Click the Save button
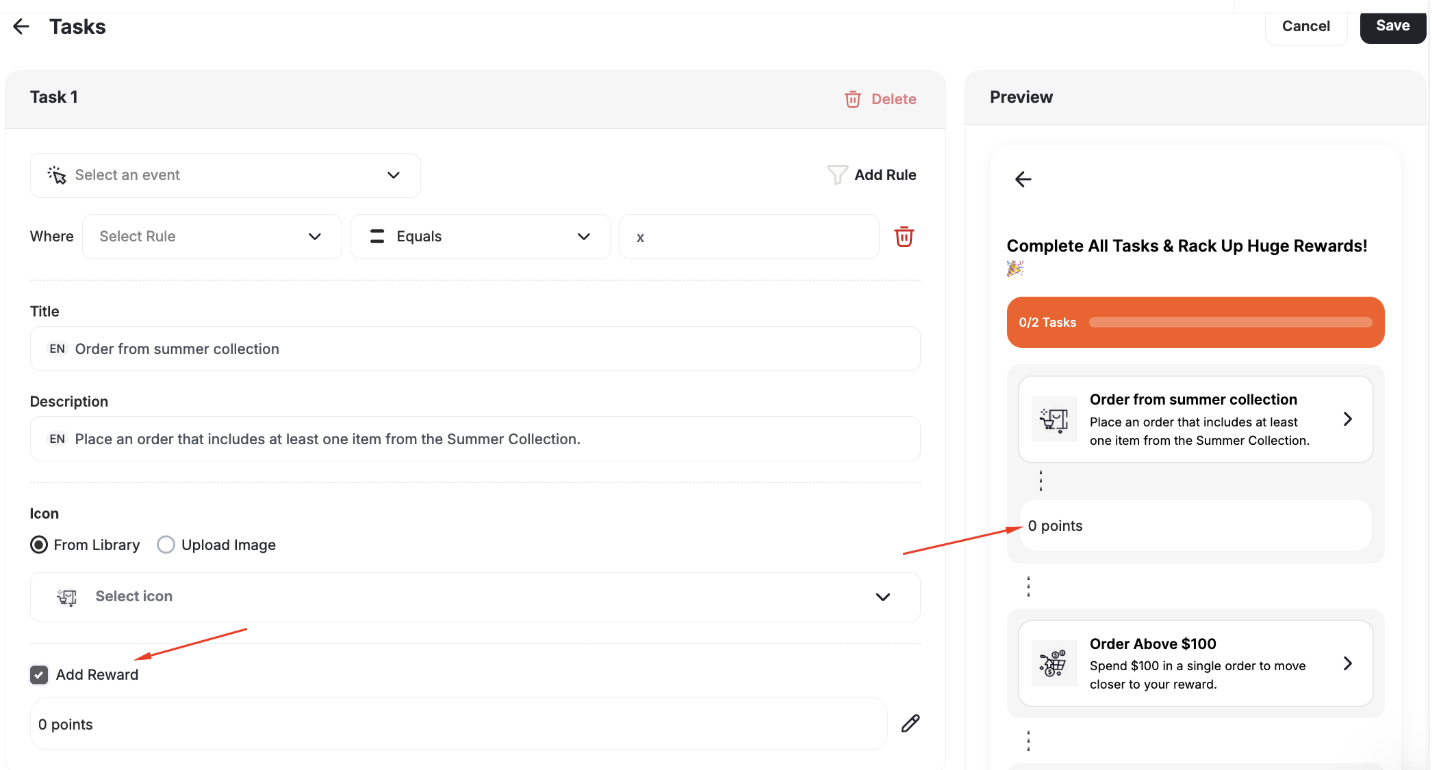1432x770 pixels. point(1393,26)
